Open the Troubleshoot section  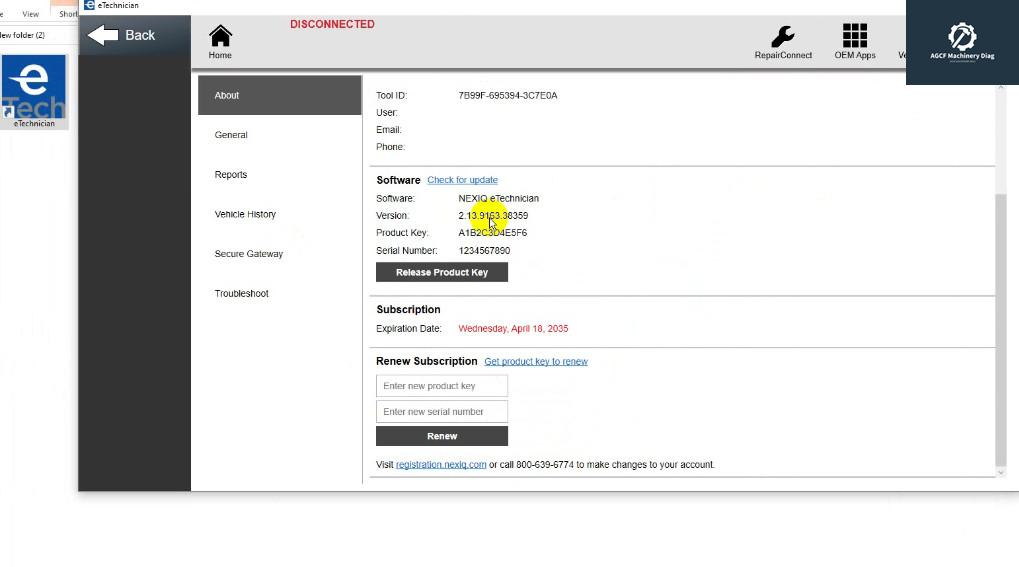[x=279, y=293]
